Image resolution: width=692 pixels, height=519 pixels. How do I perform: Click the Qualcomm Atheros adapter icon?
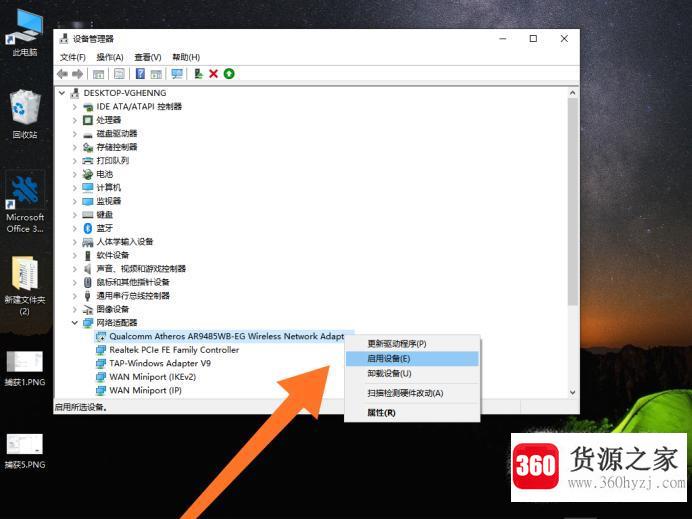tap(101, 337)
